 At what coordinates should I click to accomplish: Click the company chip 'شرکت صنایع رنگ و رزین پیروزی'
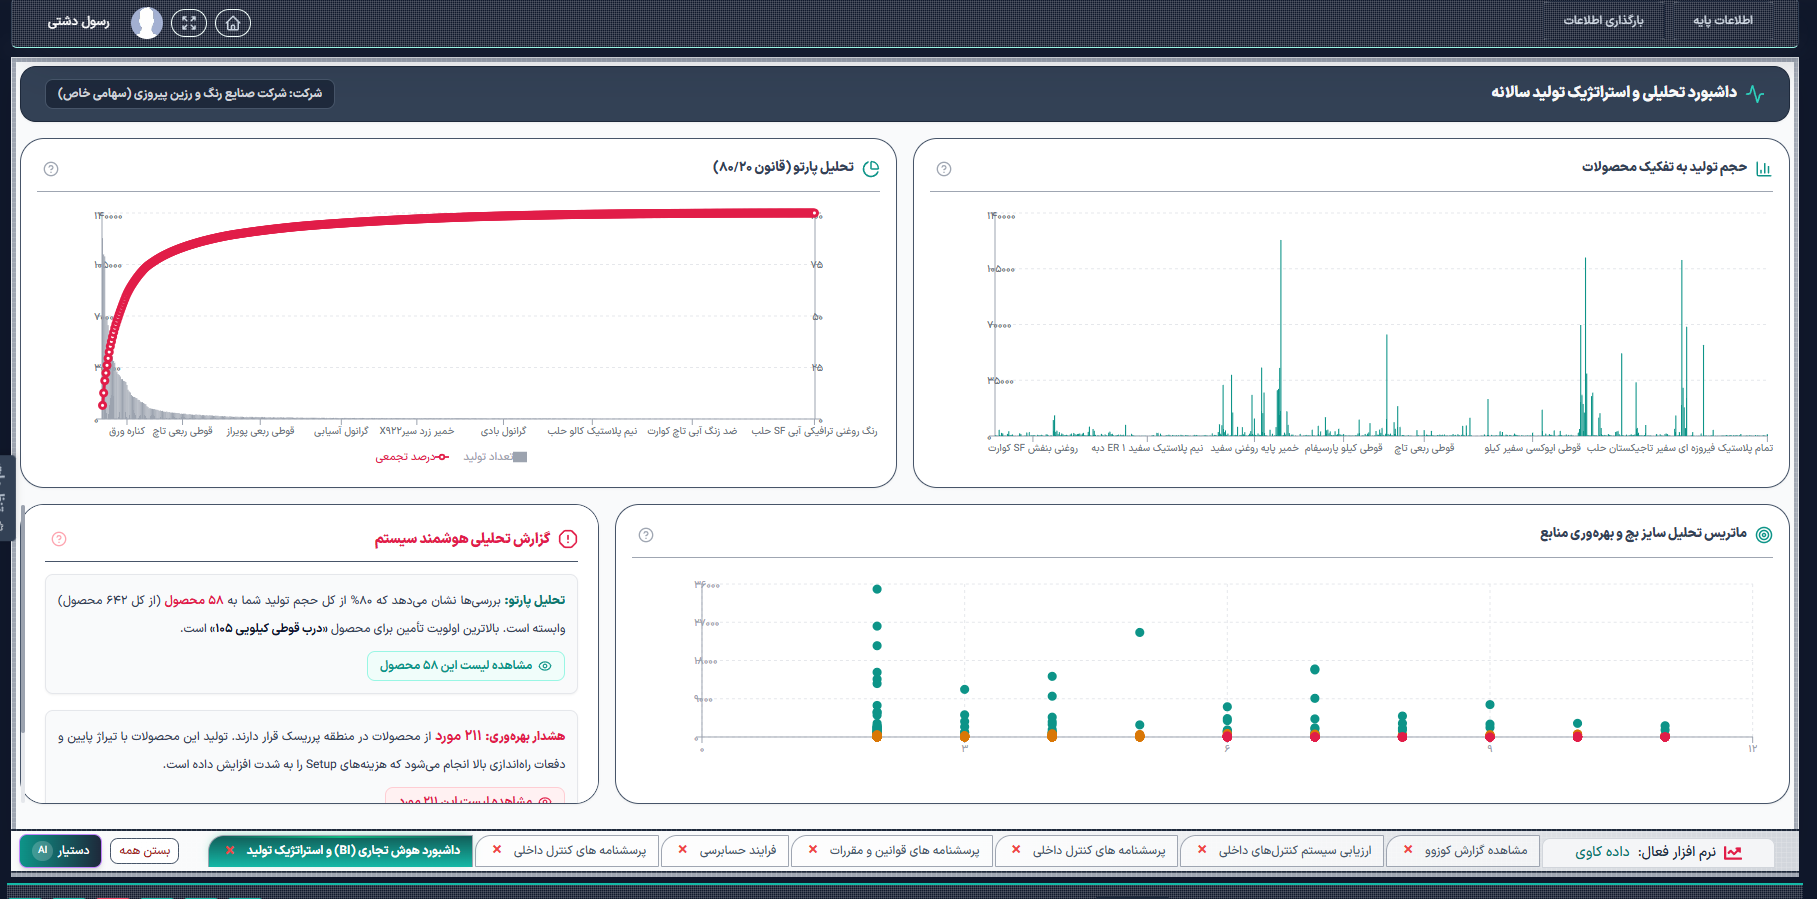point(190,94)
